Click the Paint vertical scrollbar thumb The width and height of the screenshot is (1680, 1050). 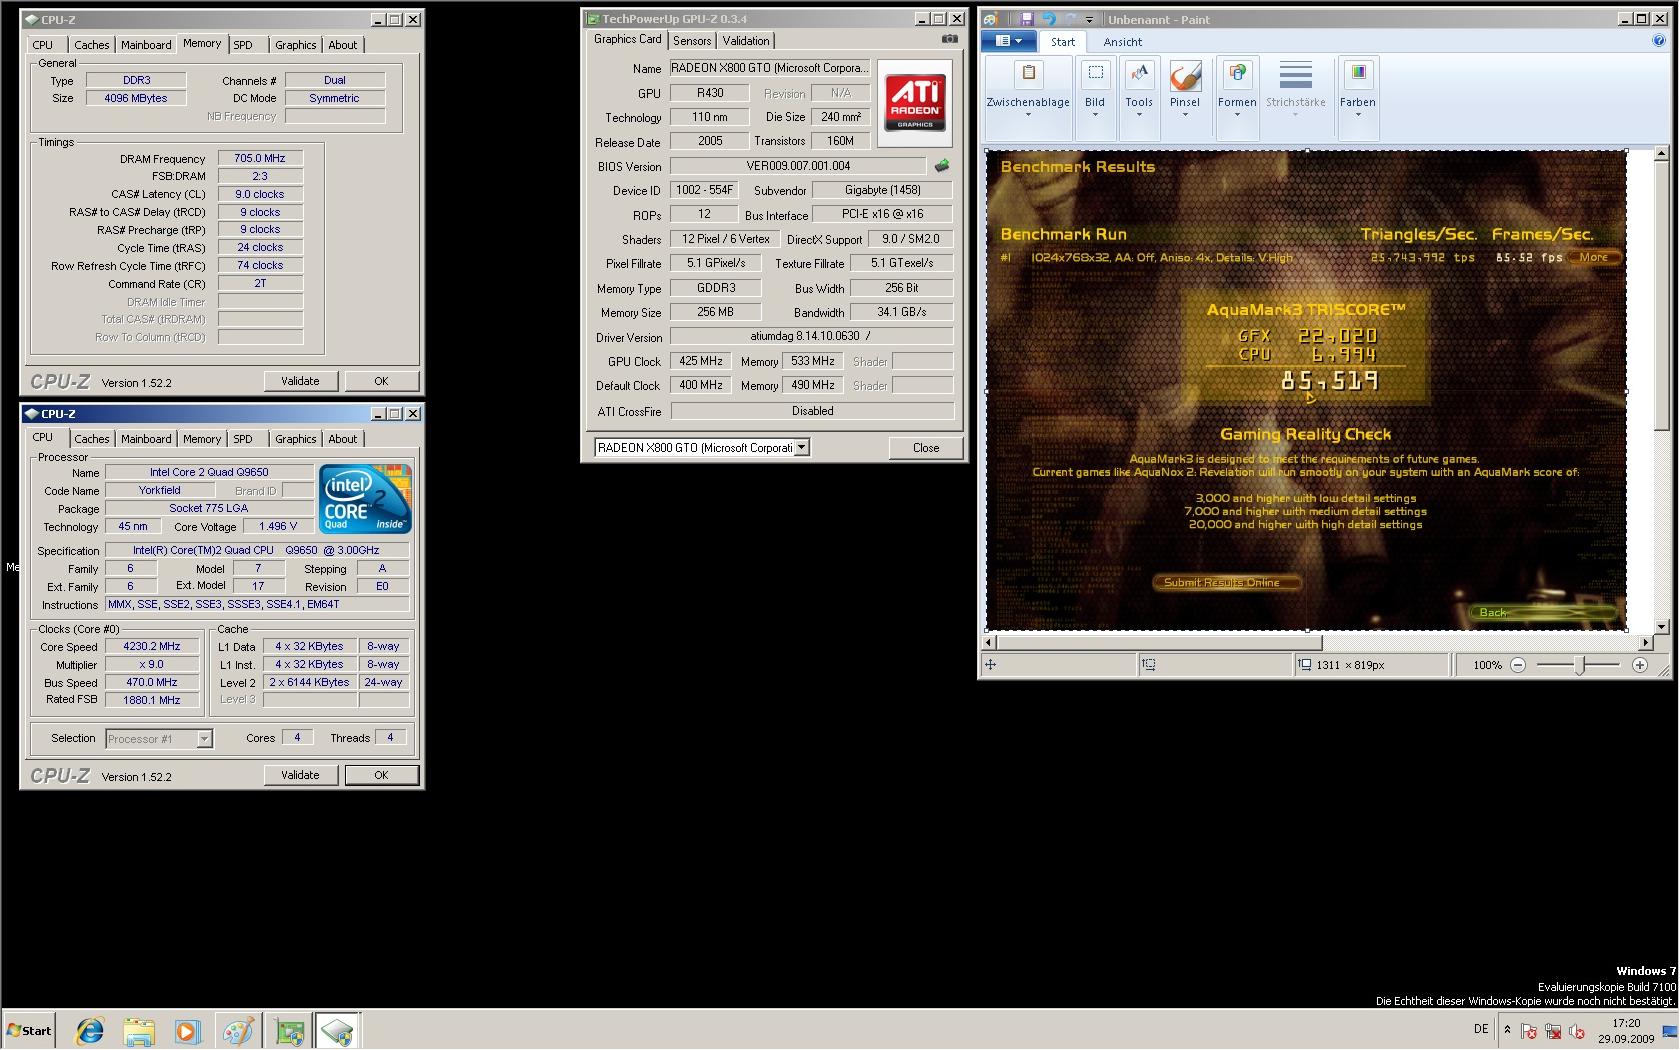[1661, 298]
